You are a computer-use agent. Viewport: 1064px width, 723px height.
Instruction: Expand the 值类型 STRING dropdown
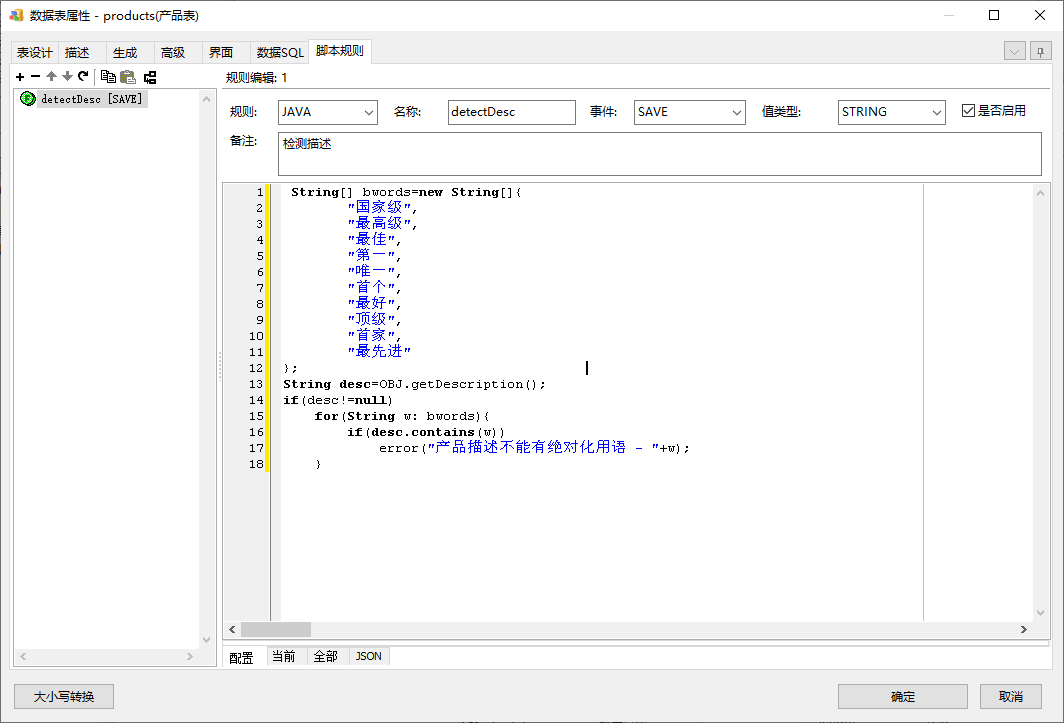click(x=891, y=112)
